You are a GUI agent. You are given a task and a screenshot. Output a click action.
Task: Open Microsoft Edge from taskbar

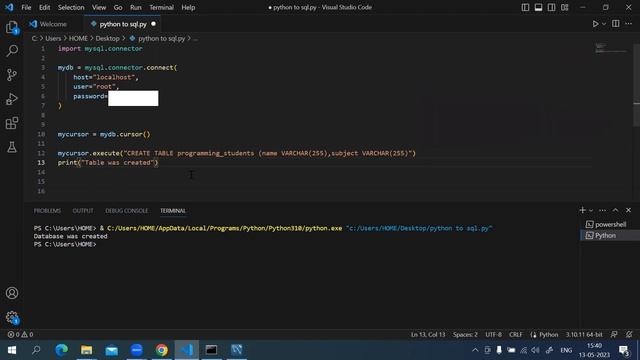pos(62,350)
